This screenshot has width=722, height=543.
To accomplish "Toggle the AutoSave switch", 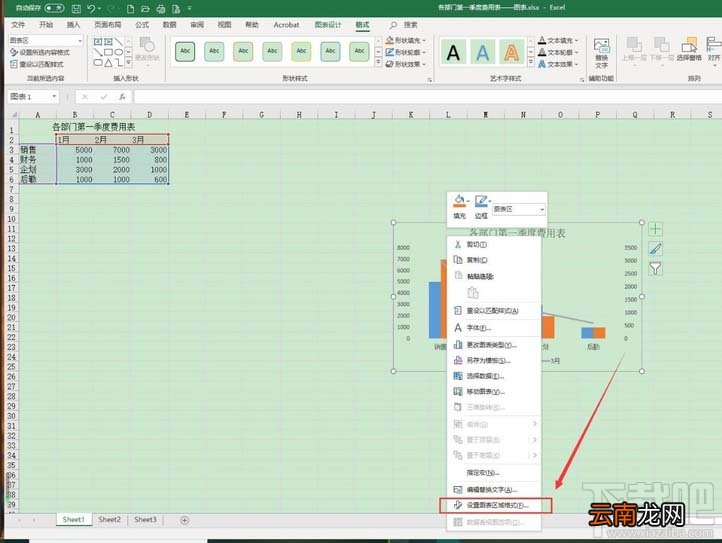I will coord(54,8).
